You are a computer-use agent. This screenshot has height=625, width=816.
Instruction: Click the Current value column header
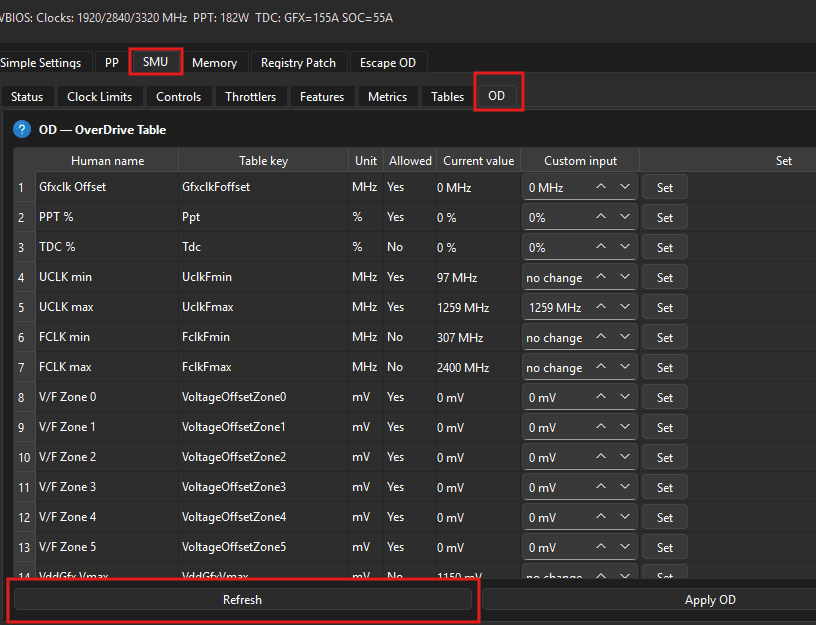click(x=478, y=161)
